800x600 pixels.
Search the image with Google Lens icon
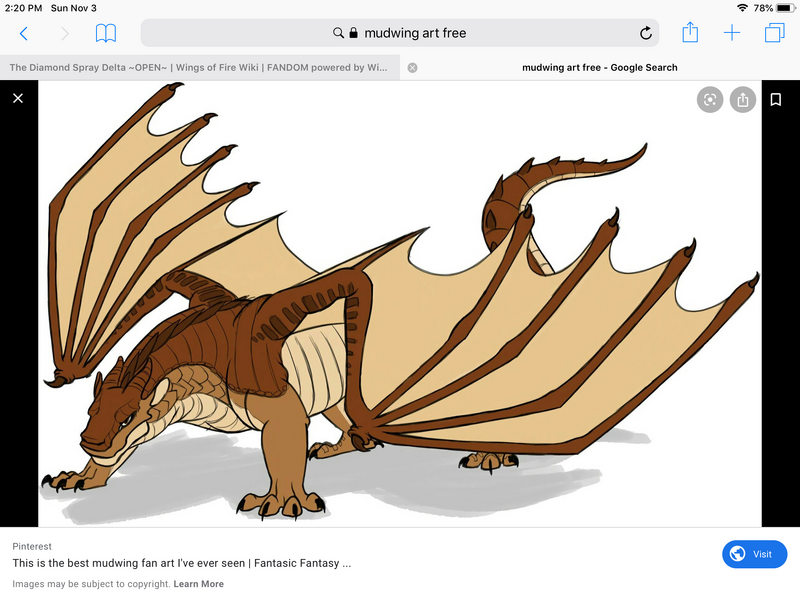710,99
